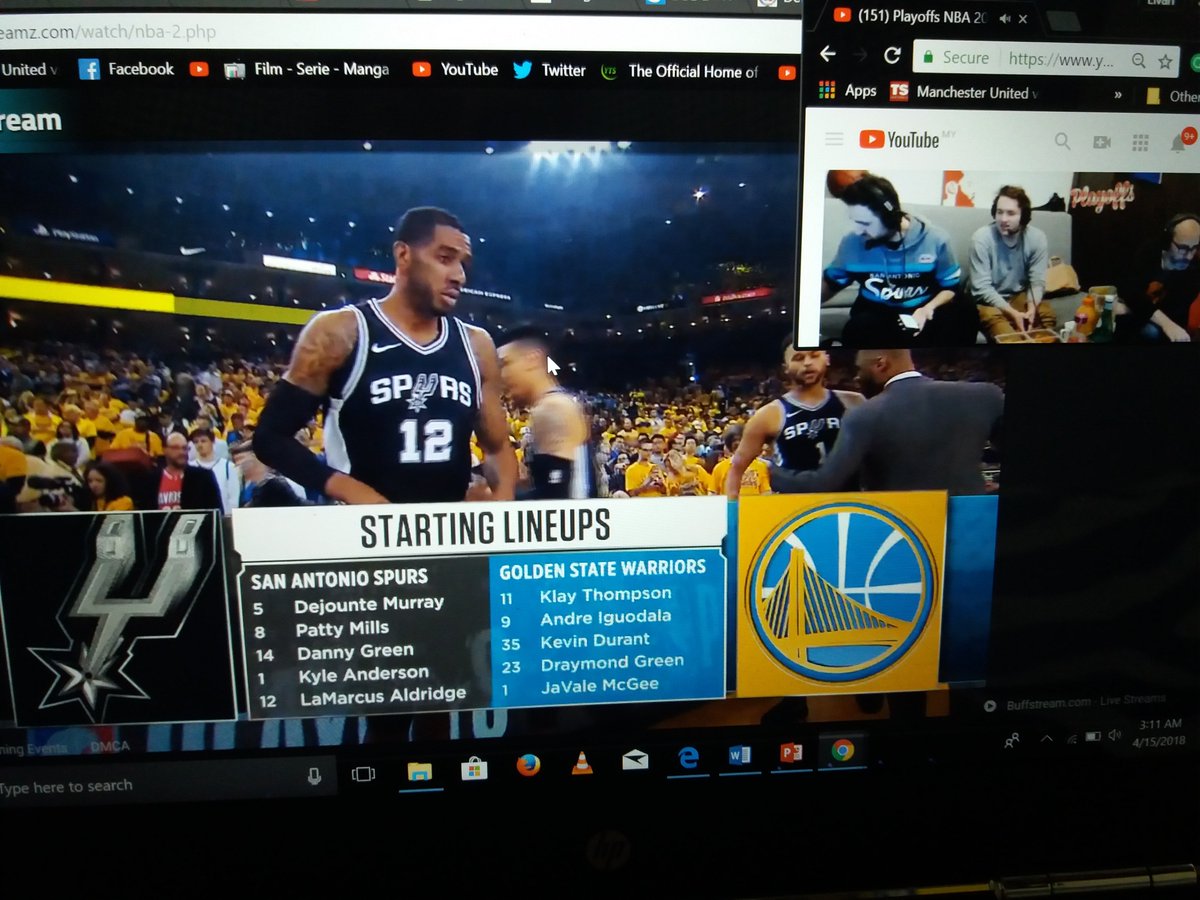Open VLC media player from the taskbar
This screenshot has width=1200, height=900.
click(x=581, y=763)
